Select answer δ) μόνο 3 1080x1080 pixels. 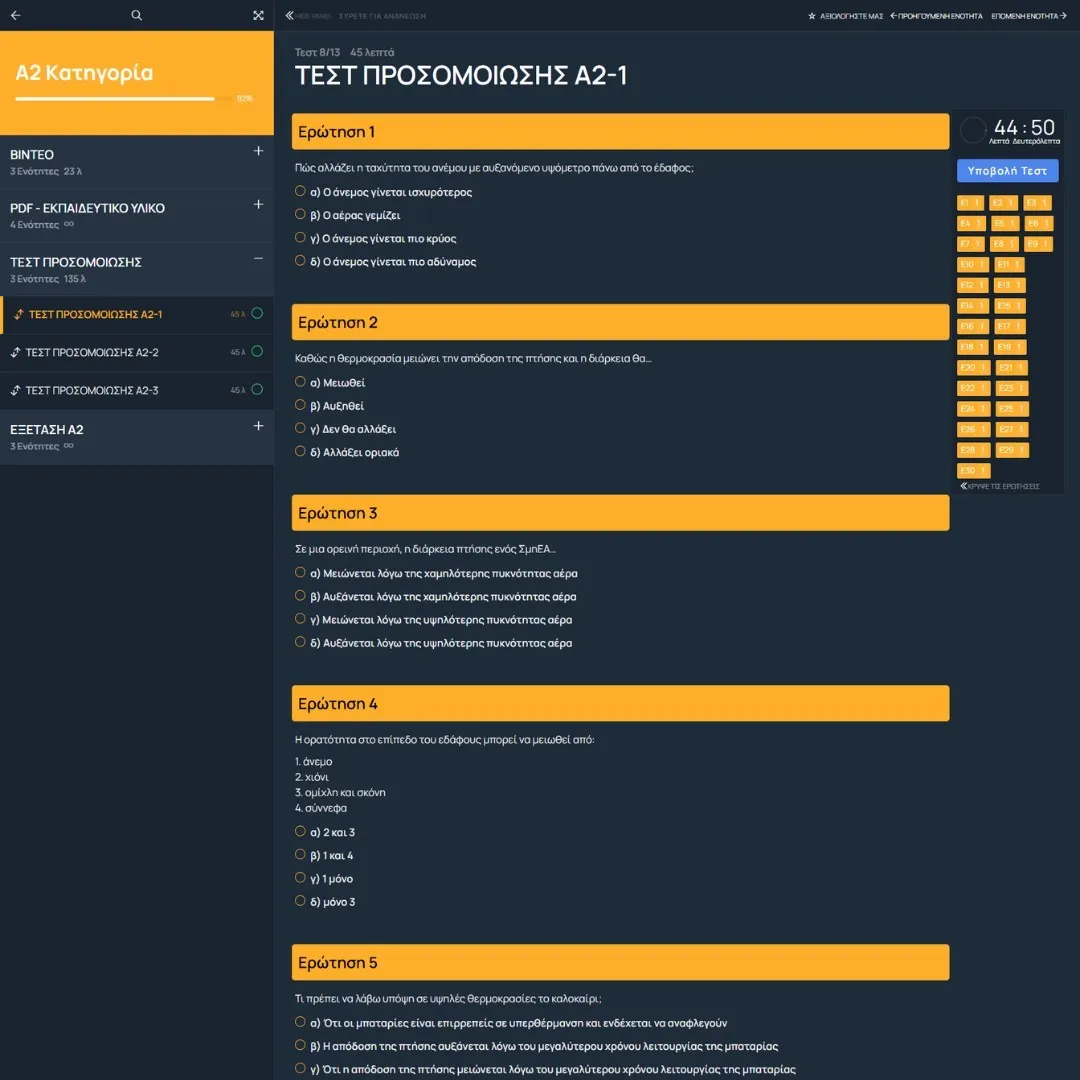click(x=300, y=901)
